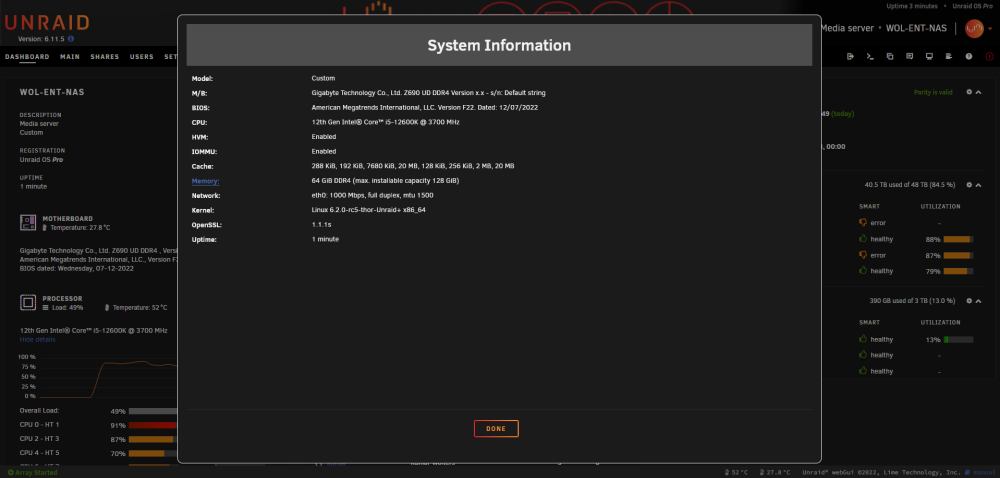Open the Users tab
The image size is (1000, 478).
pyautogui.click(x=142, y=57)
